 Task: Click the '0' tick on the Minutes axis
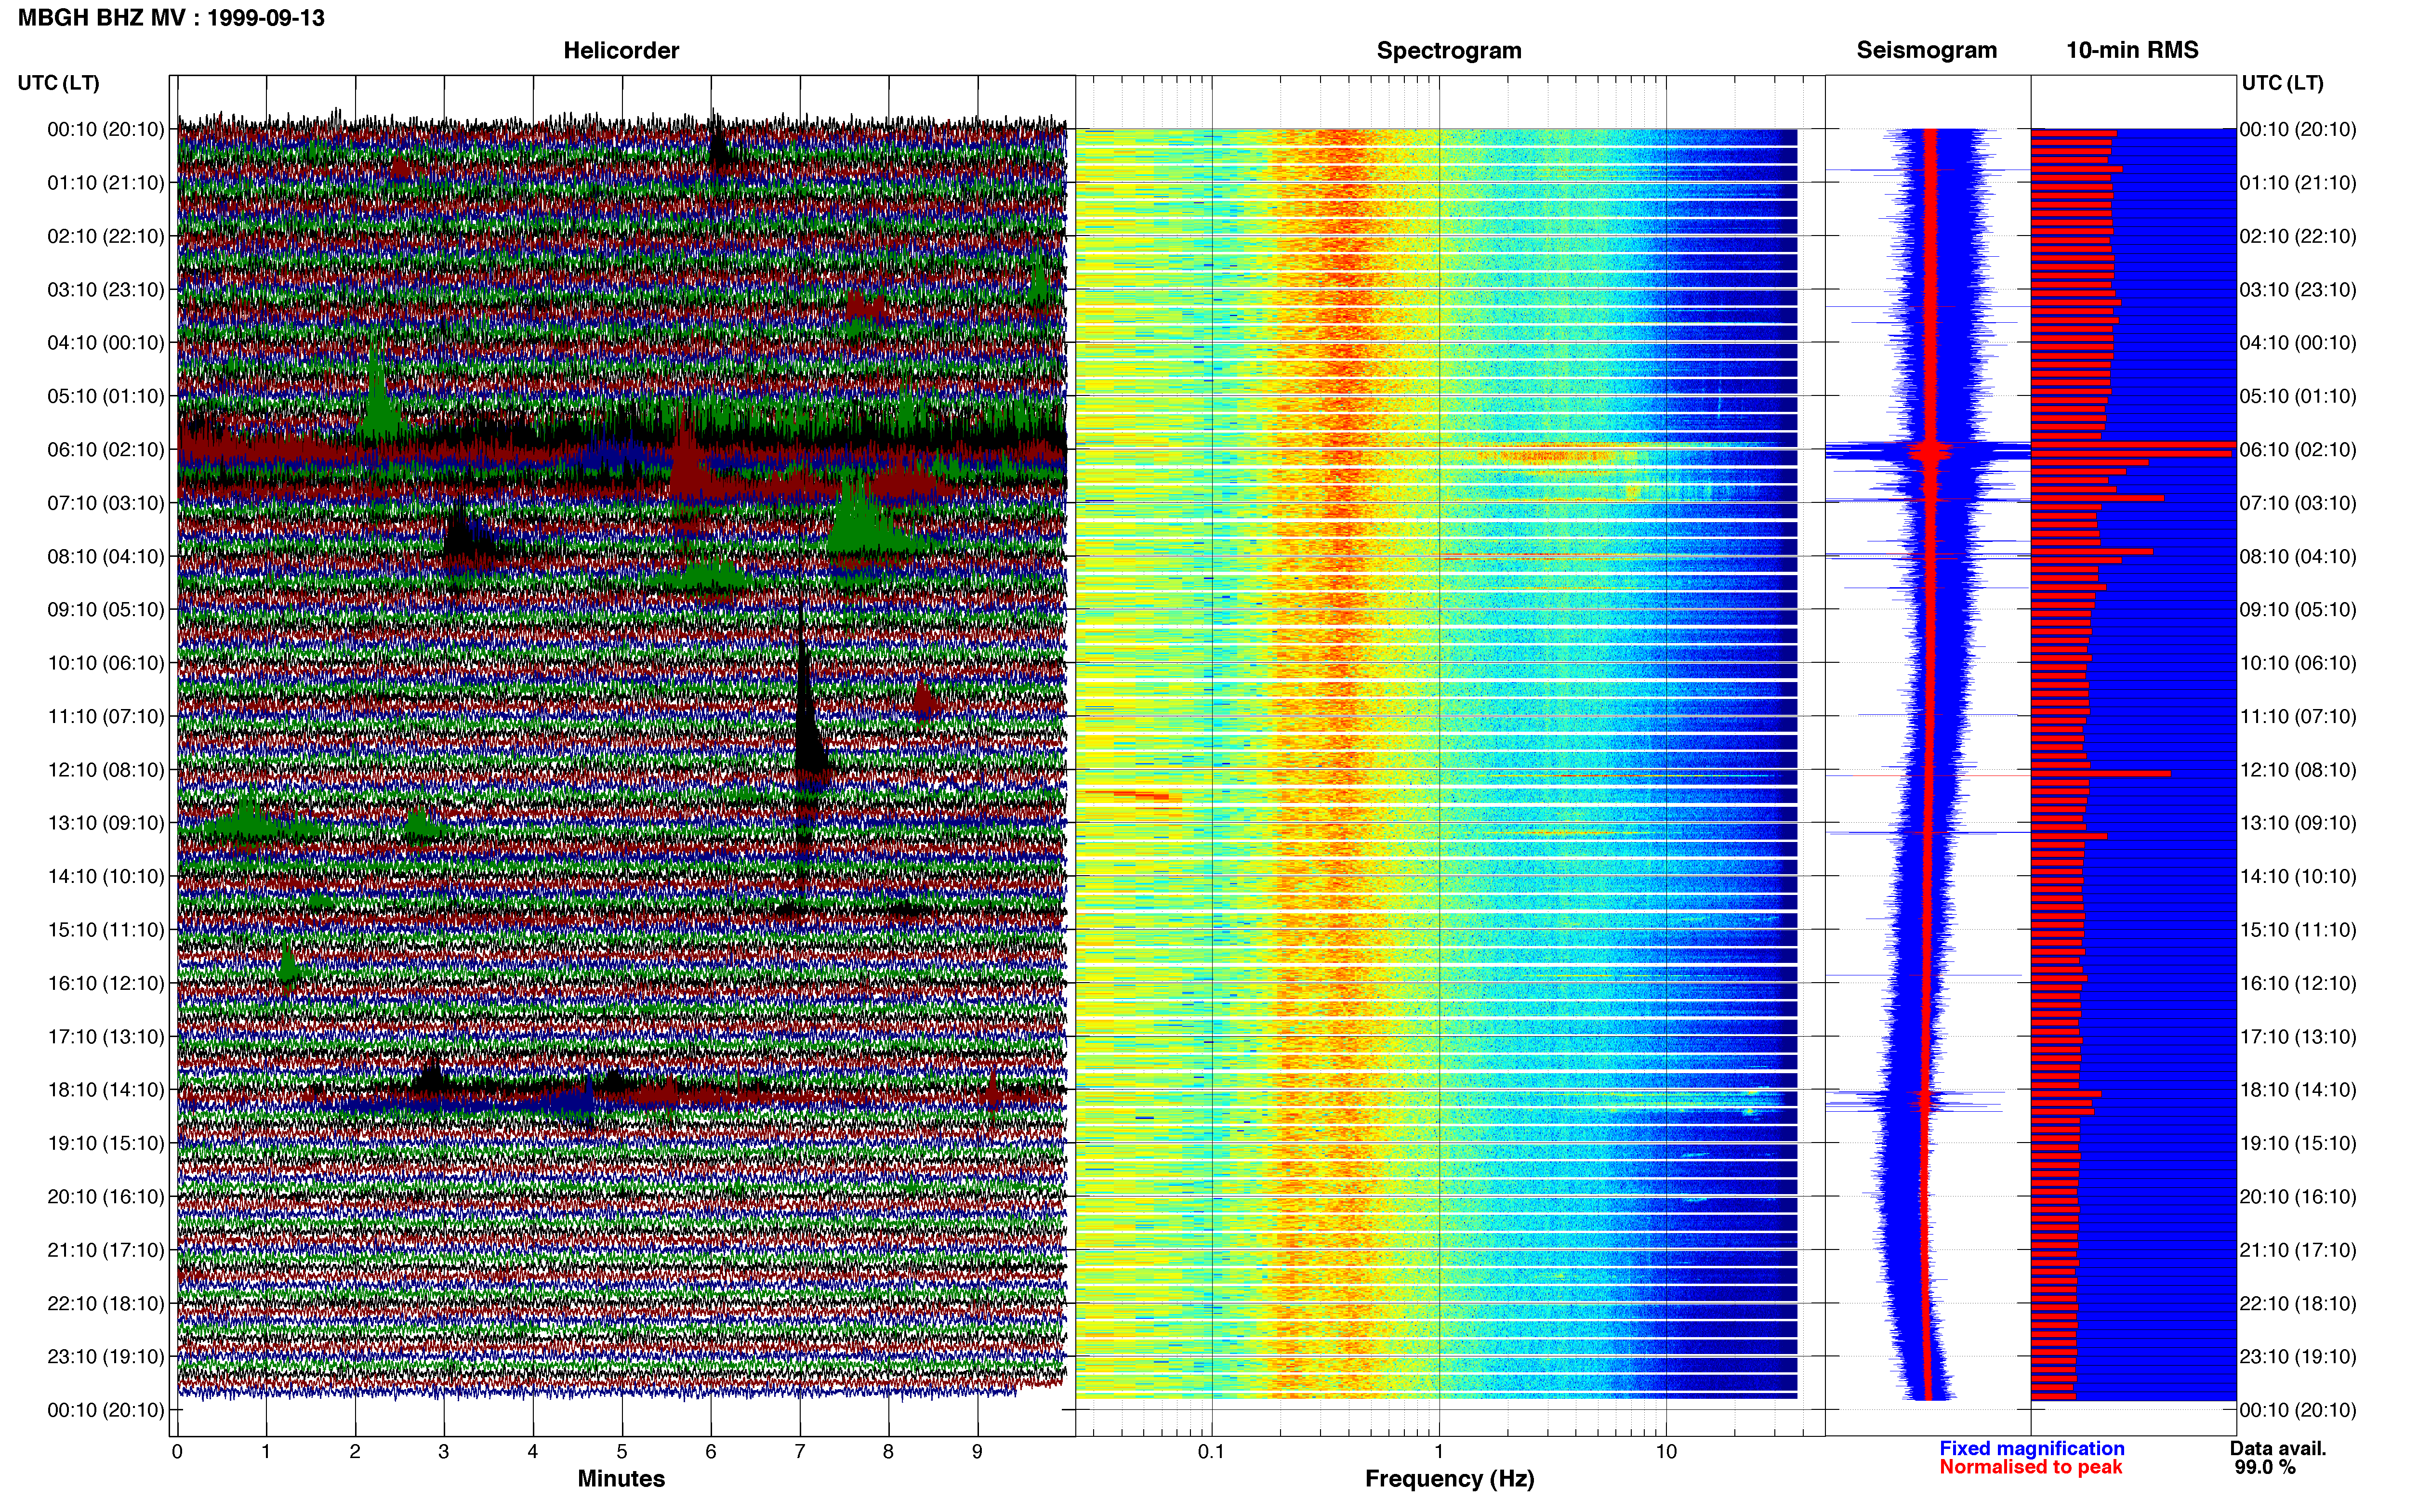[177, 1452]
